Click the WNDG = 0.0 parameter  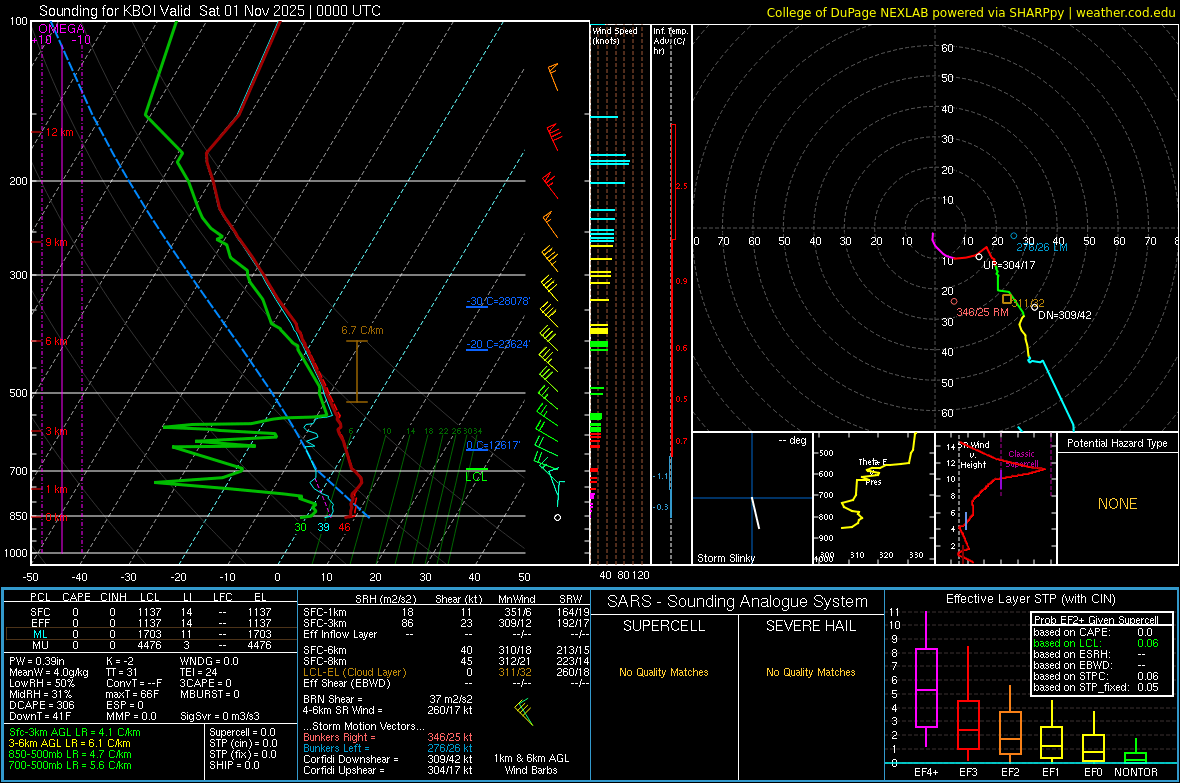pos(209,661)
